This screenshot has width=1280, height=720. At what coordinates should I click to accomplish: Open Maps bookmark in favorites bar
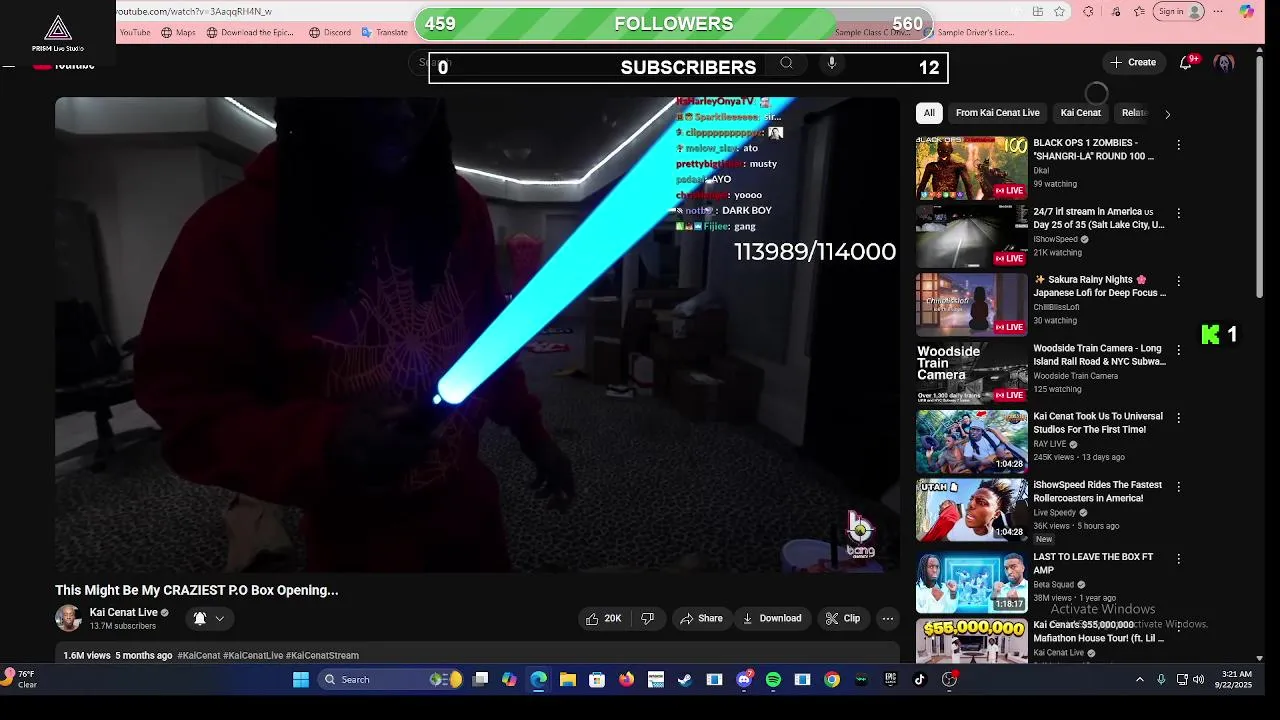178,32
